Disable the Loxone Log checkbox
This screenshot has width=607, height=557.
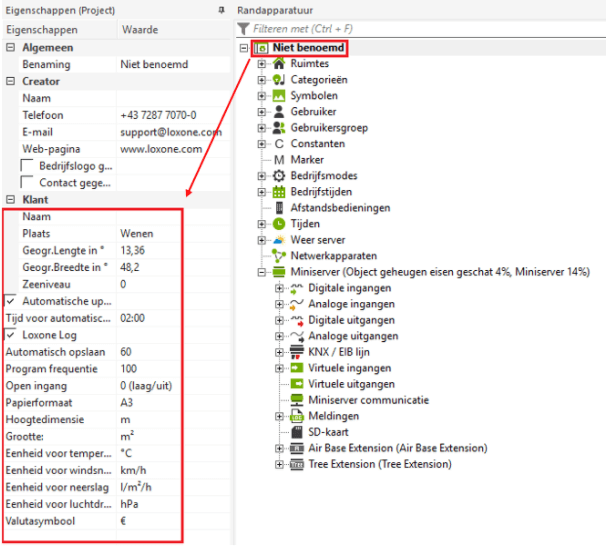(10, 335)
